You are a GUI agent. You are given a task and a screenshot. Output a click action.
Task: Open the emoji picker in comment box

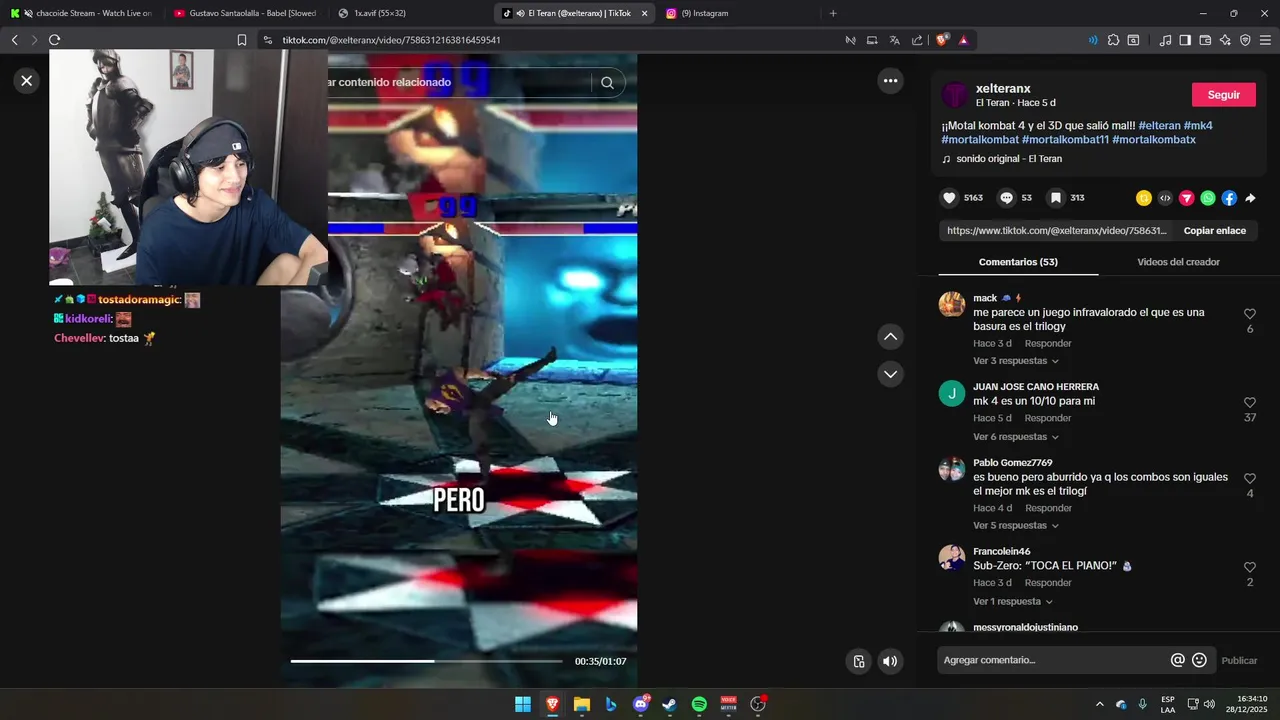1199,660
